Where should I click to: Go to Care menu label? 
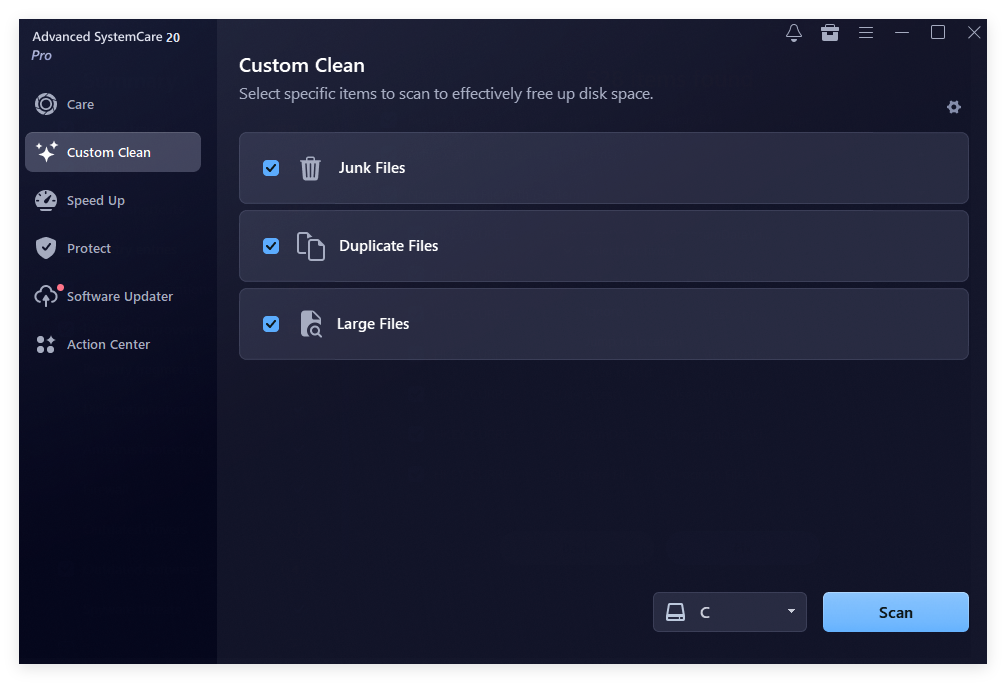pyautogui.click(x=80, y=105)
